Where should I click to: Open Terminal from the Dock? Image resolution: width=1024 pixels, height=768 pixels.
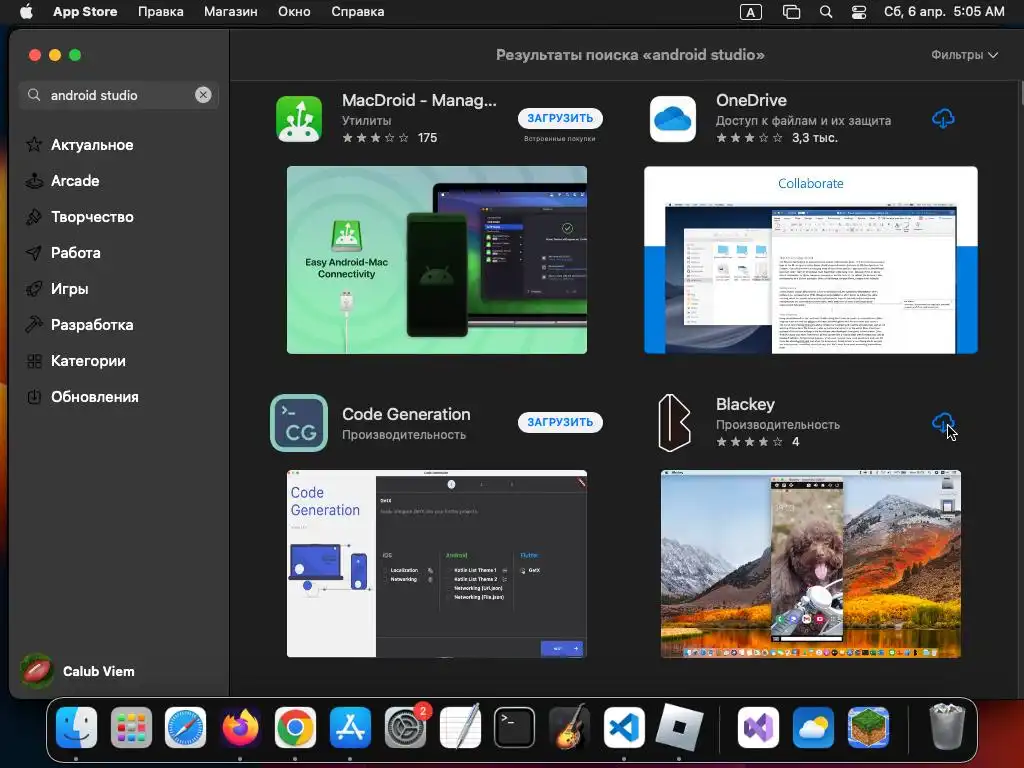[515, 727]
